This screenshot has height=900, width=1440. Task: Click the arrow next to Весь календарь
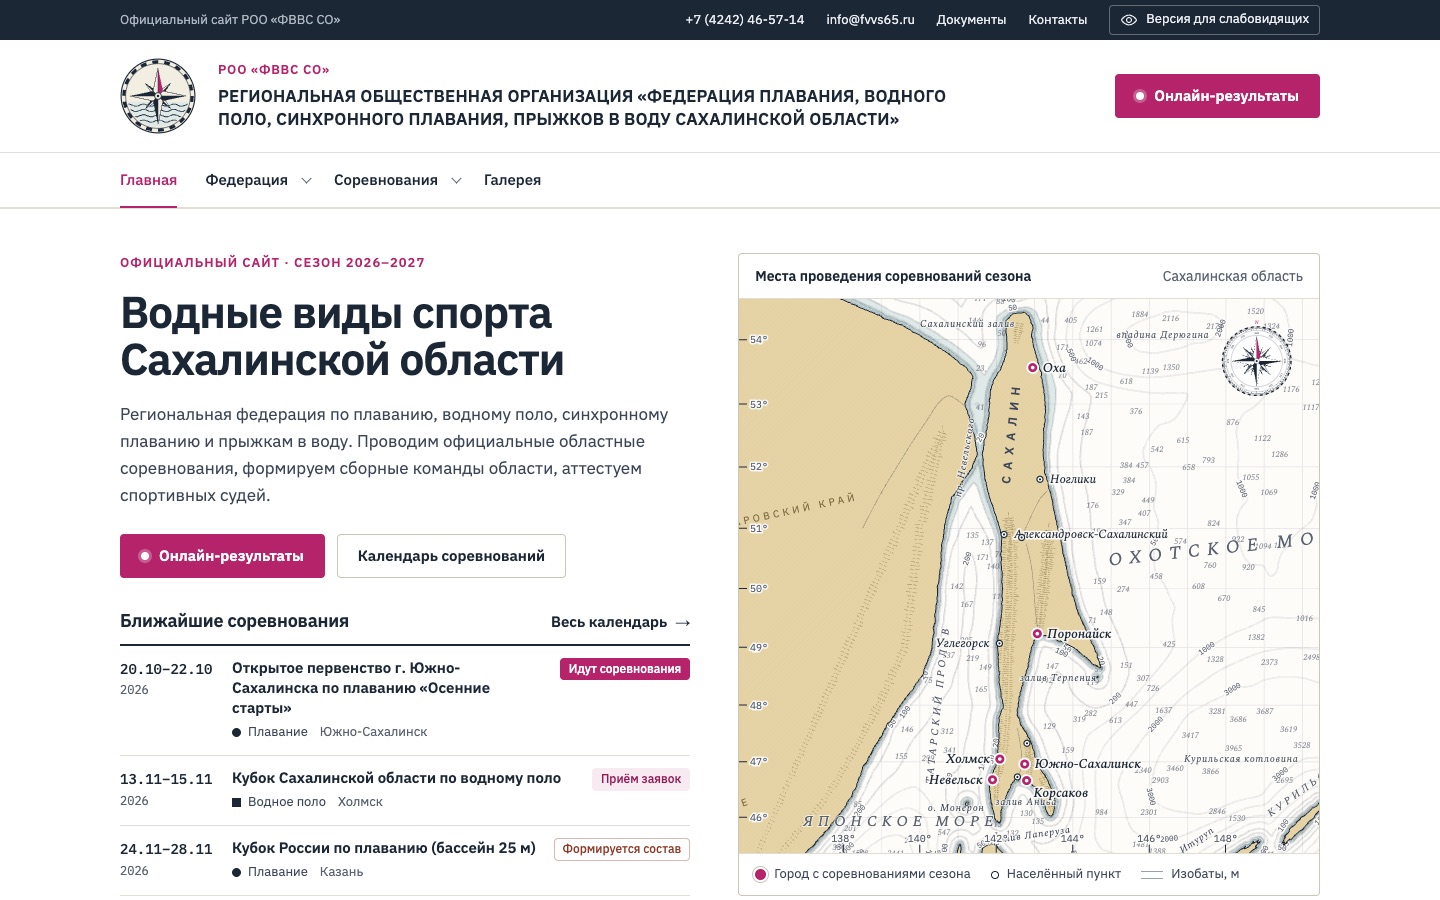(683, 622)
